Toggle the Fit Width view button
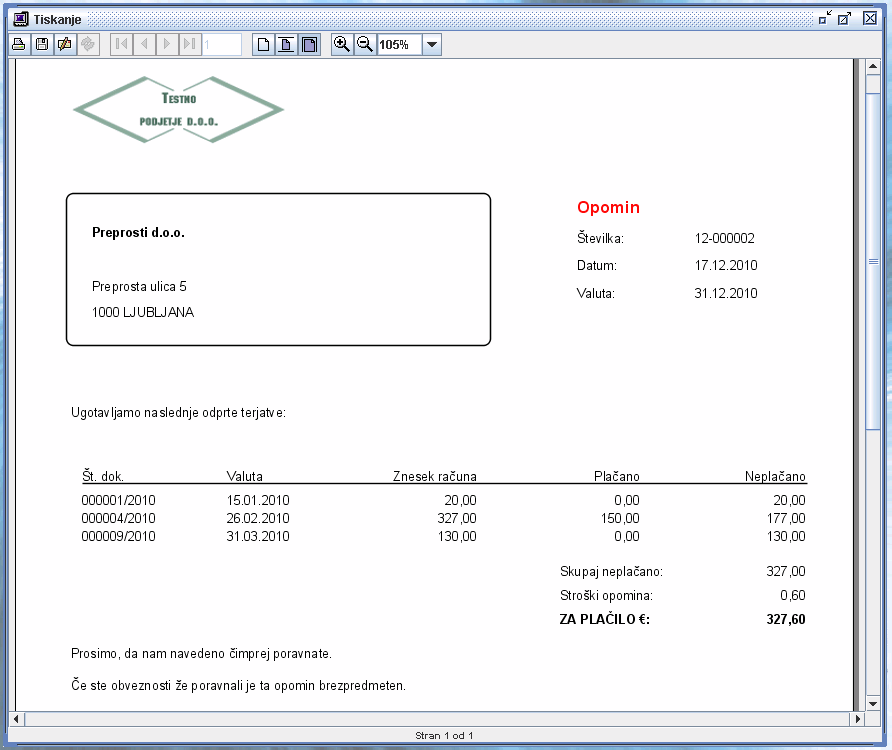The image size is (892, 750). (x=310, y=45)
